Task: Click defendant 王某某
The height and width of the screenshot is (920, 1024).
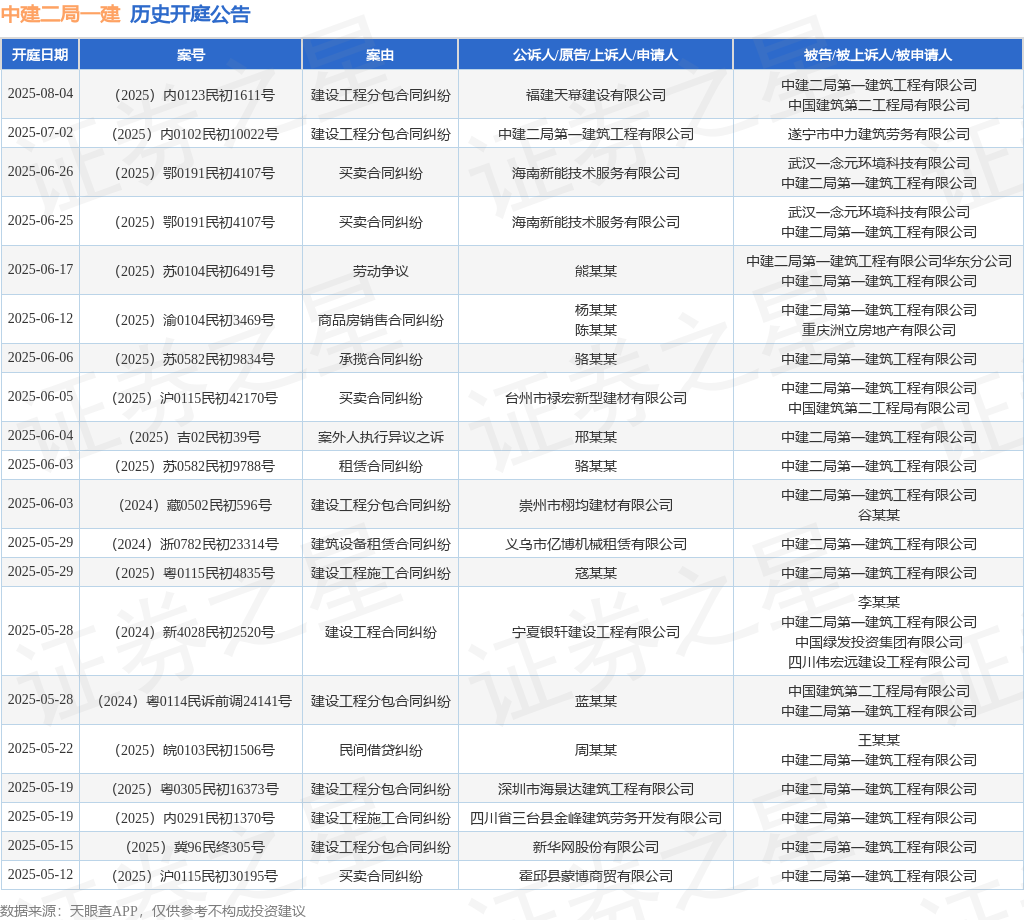Action: point(878,740)
